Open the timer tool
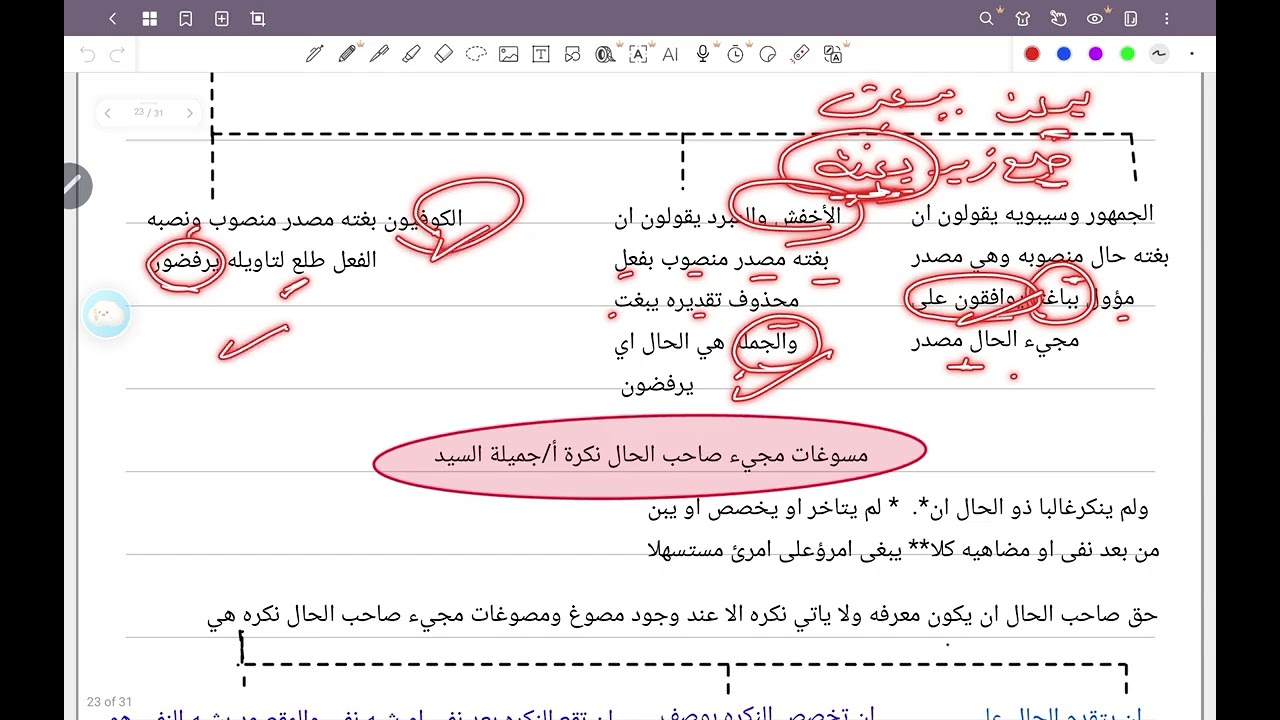The image size is (1280, 720). point(736,54)
